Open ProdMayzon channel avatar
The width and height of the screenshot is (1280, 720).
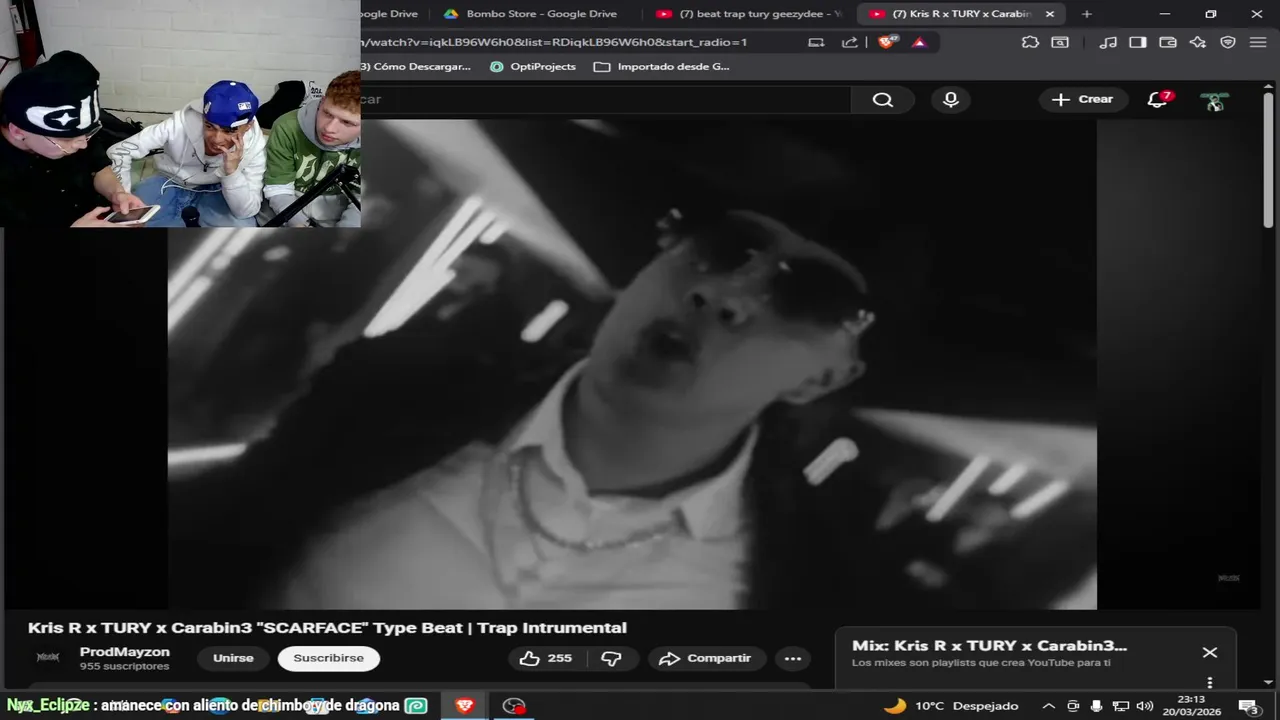[x=48, y=657]
